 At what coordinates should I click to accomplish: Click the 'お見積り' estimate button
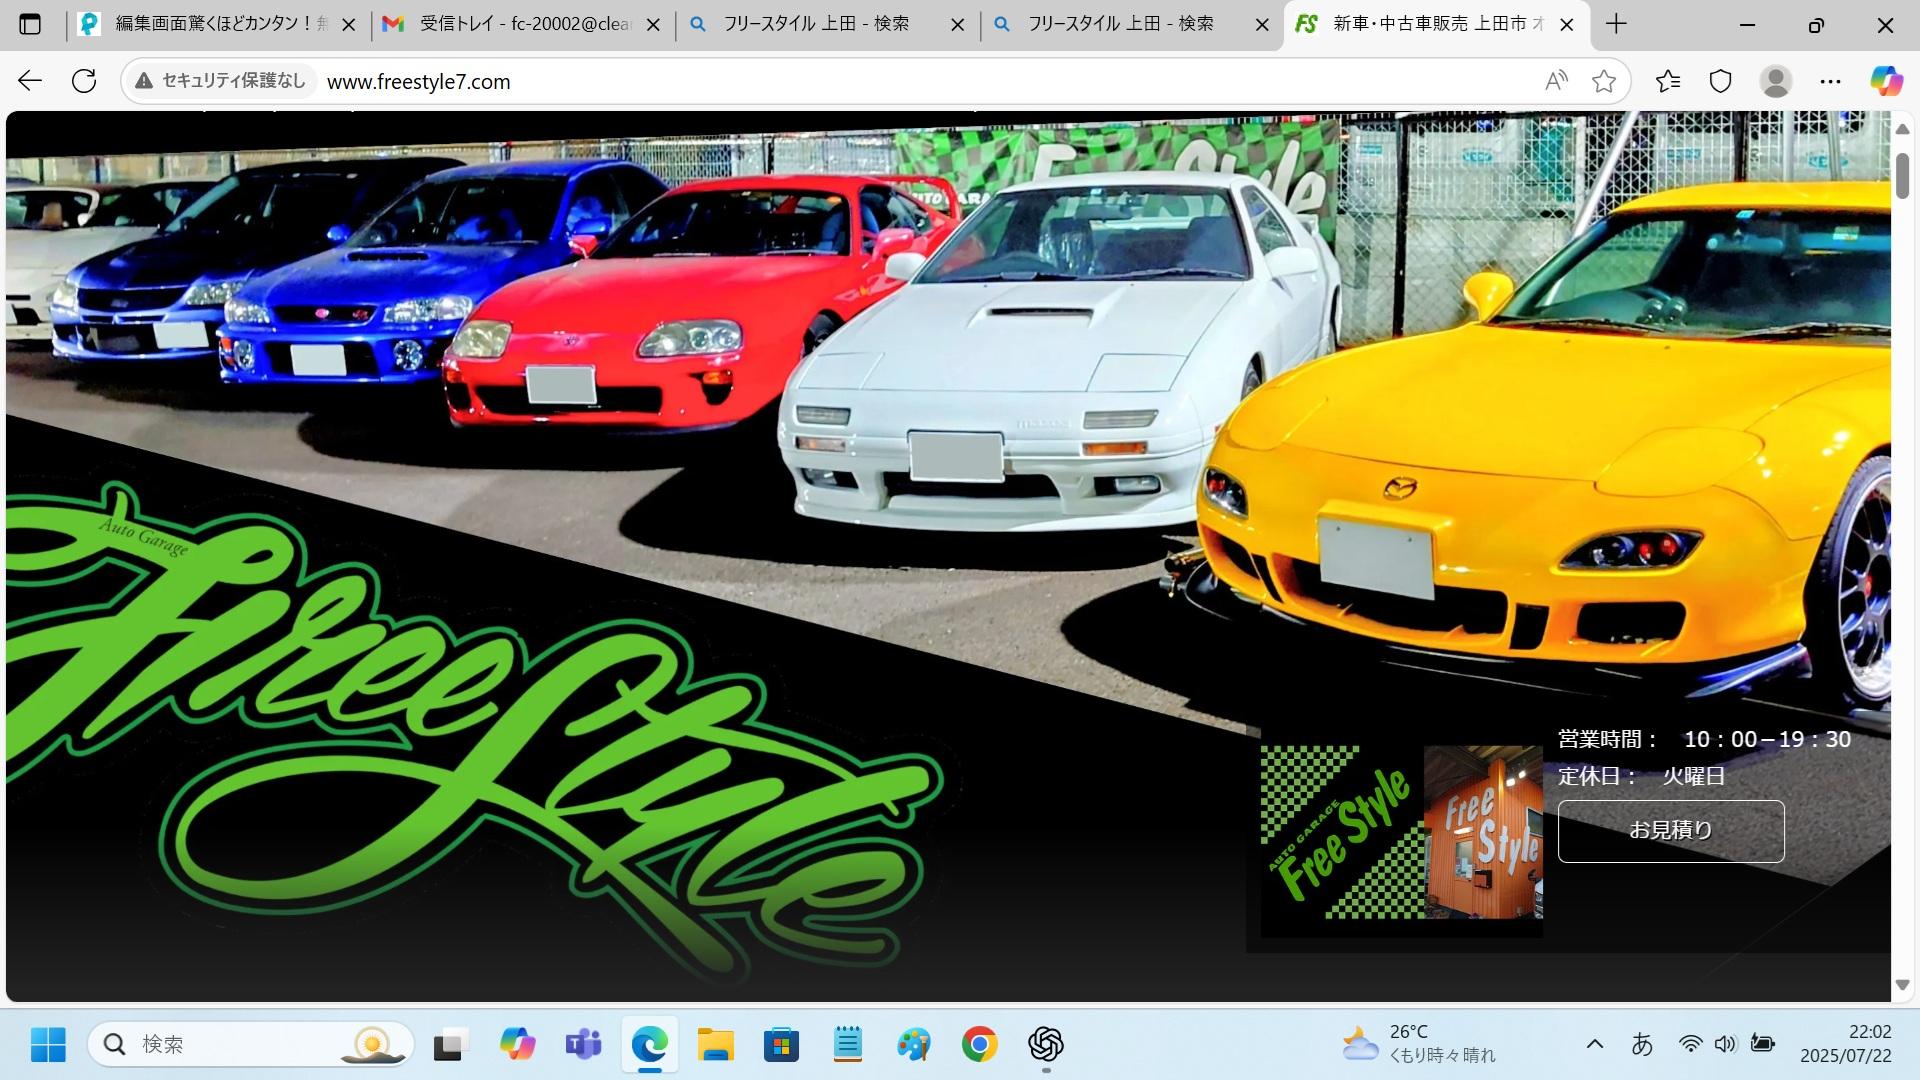(x=1671, y=830)
